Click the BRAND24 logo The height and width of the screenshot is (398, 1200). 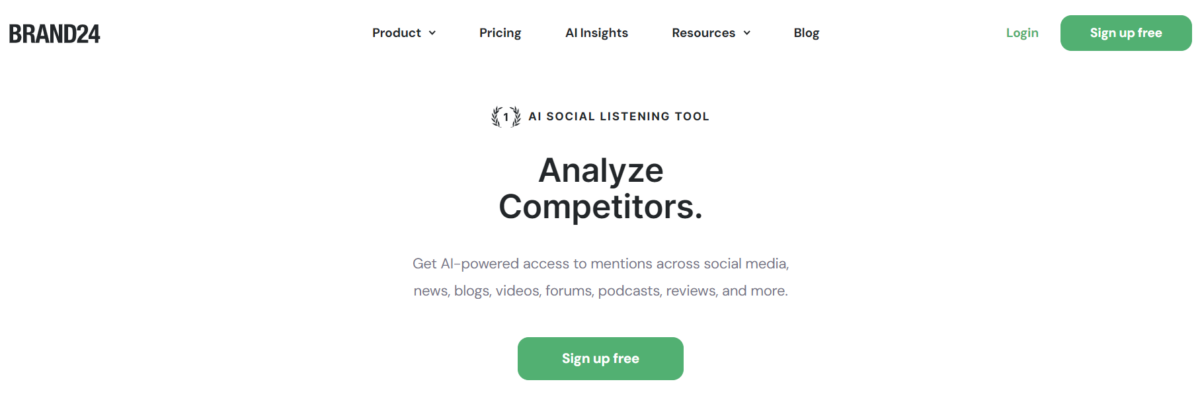tap(54, 33)
